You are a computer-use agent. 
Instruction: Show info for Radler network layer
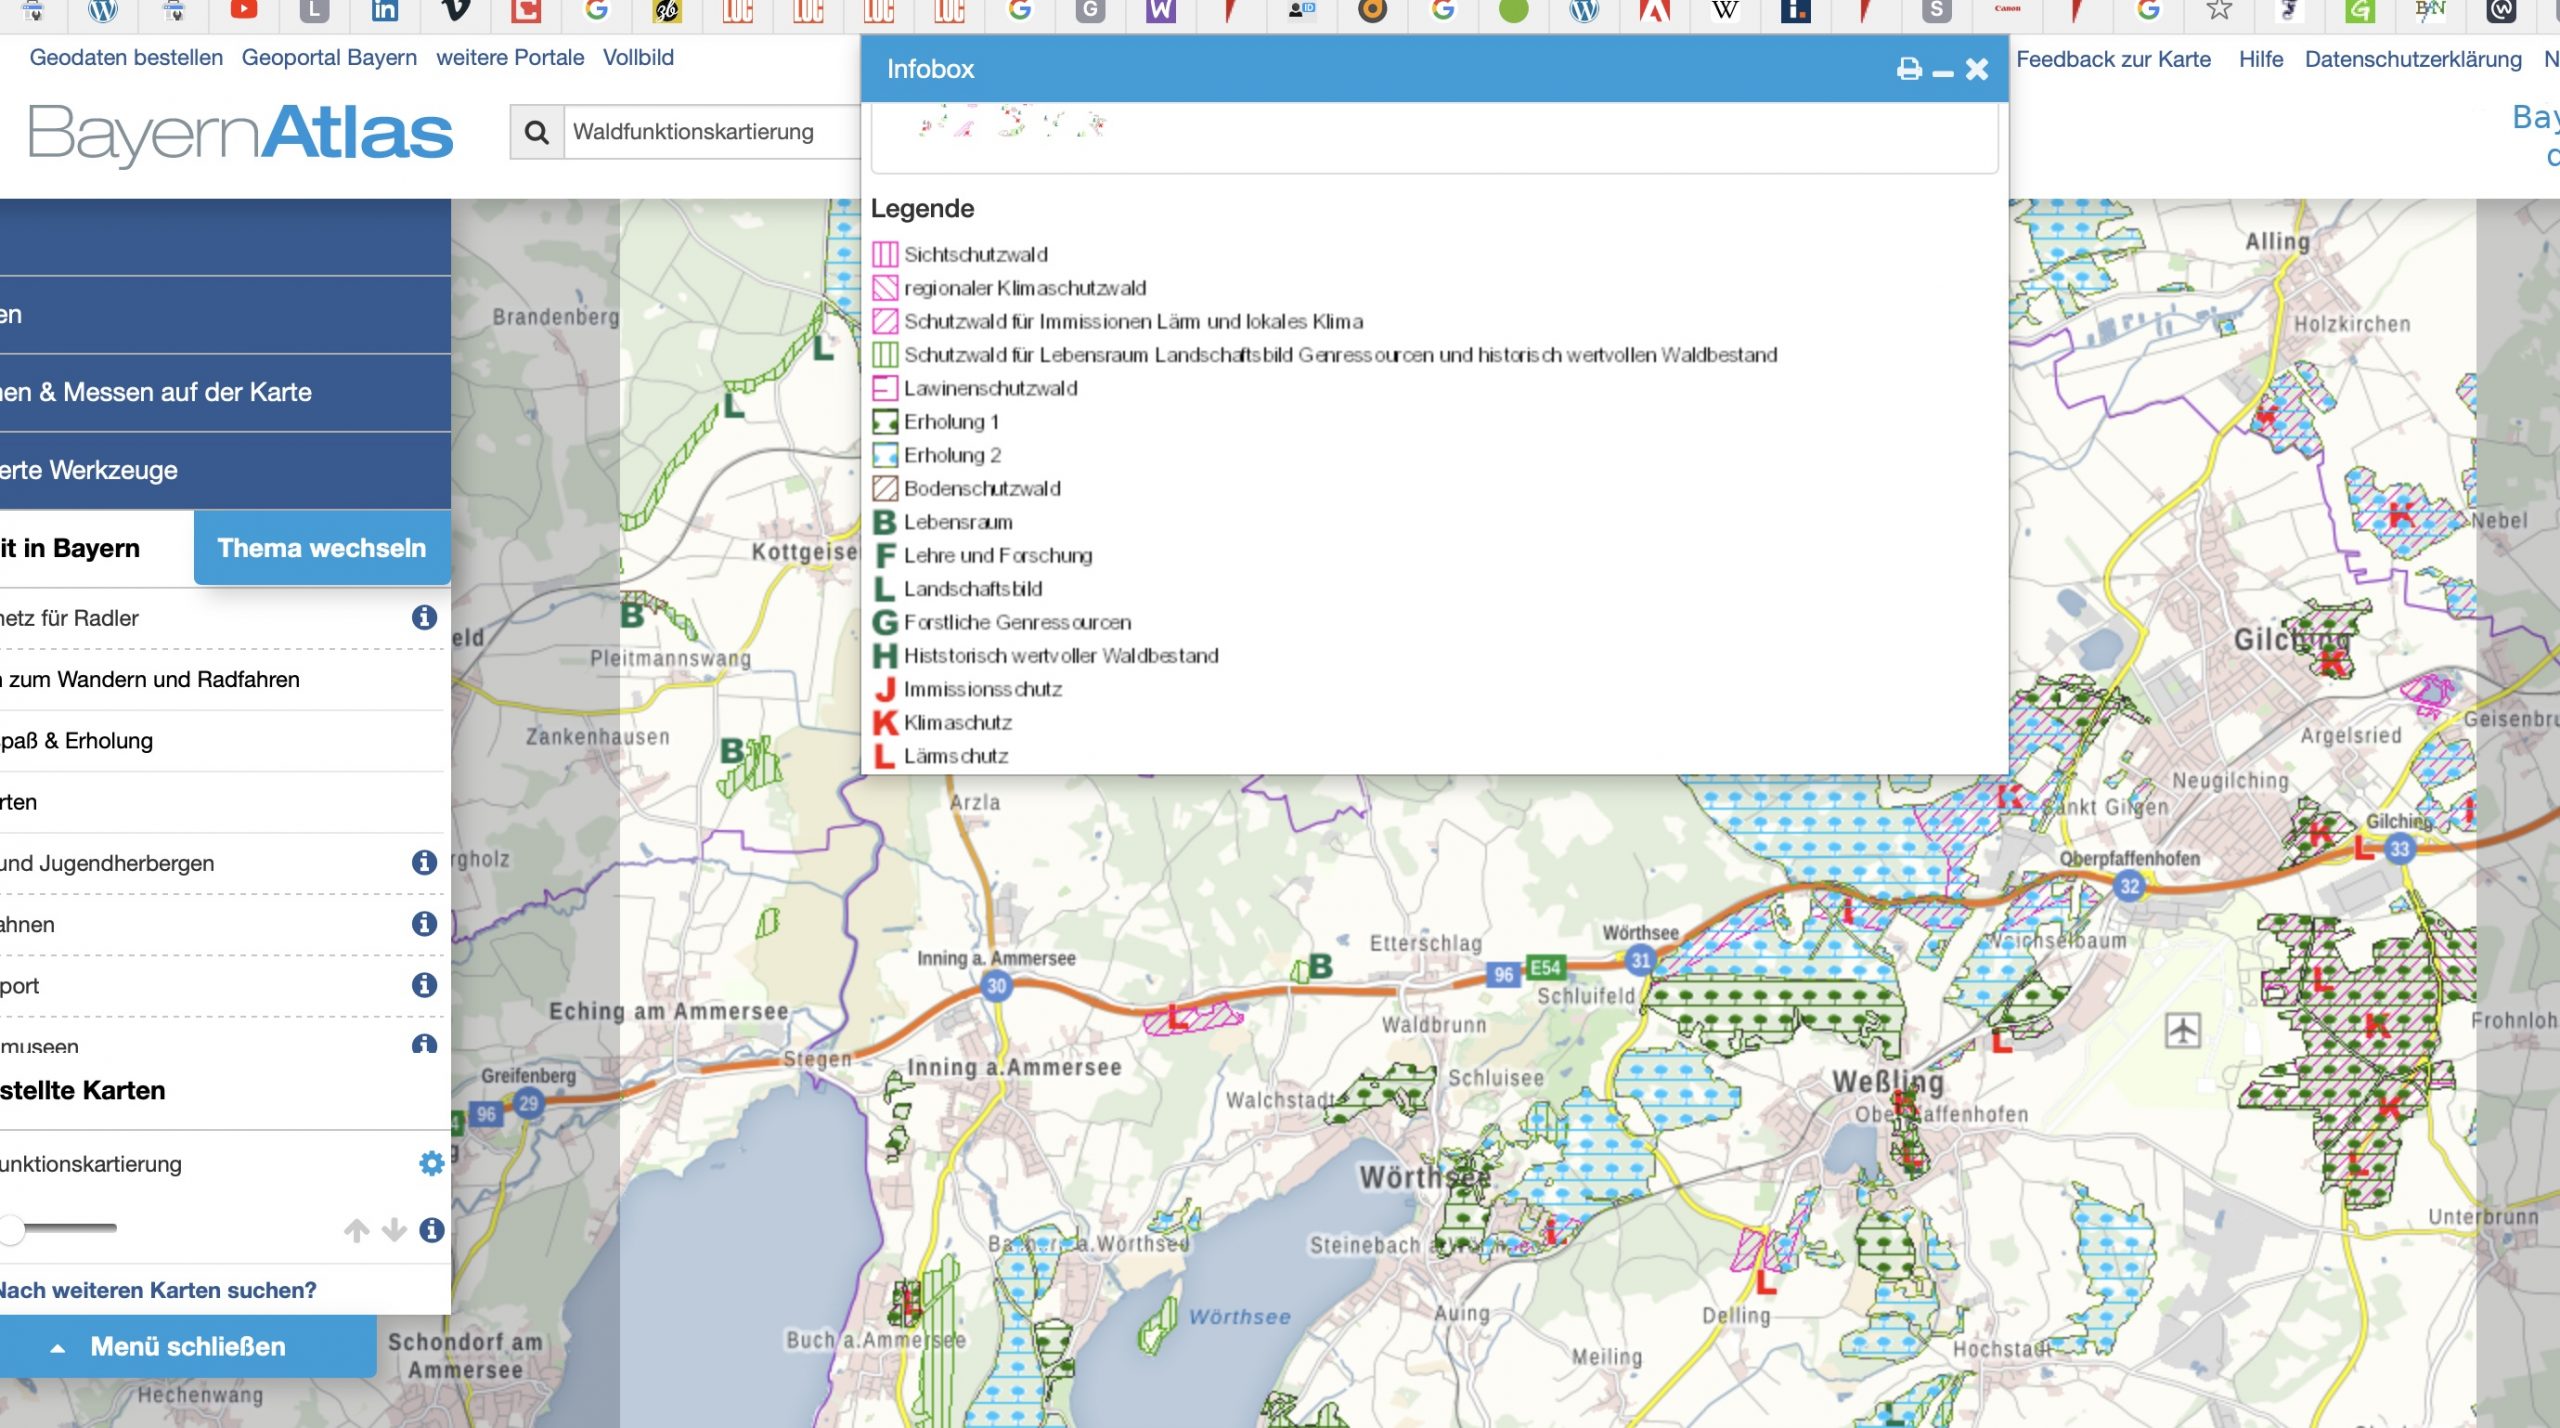pyautogui.click(x=424, y=617)
